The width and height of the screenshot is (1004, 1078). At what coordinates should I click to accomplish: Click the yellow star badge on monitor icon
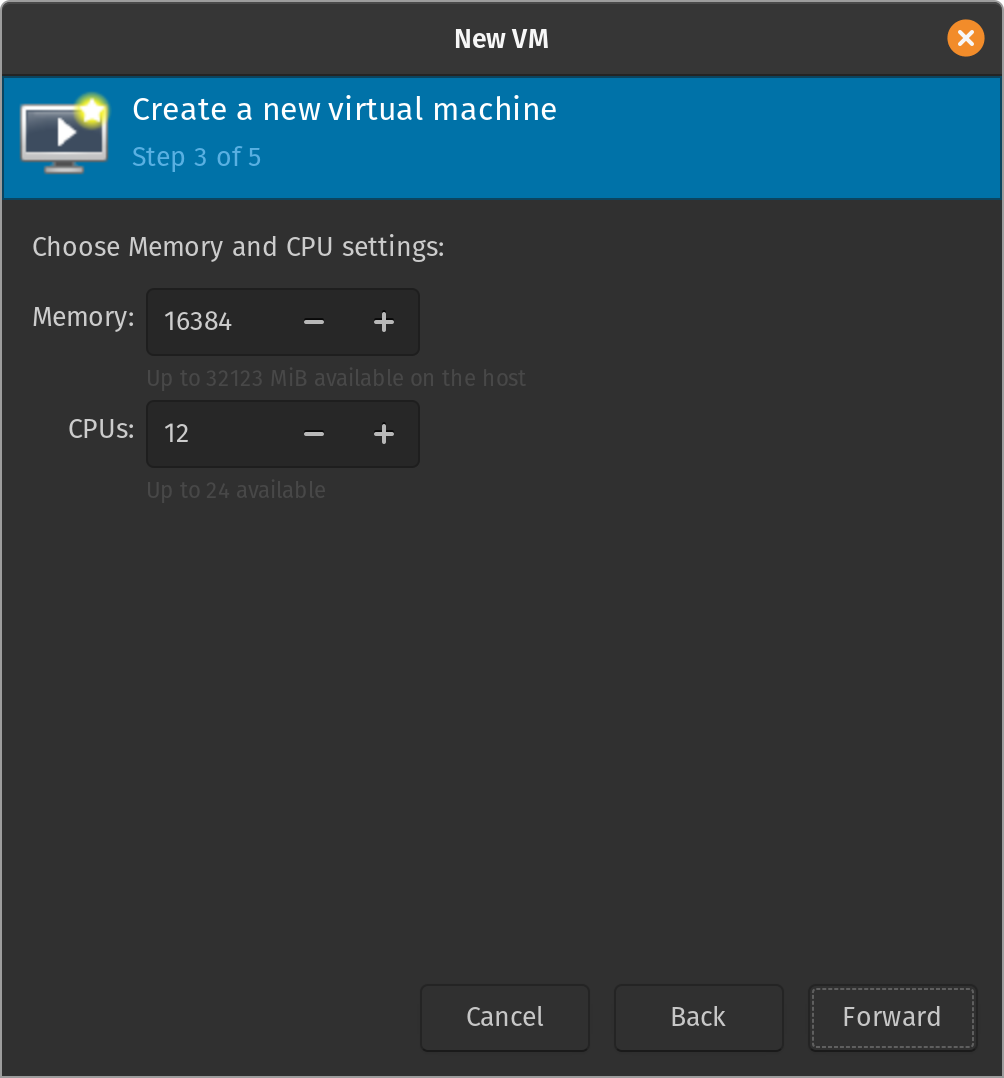point(92,110)
